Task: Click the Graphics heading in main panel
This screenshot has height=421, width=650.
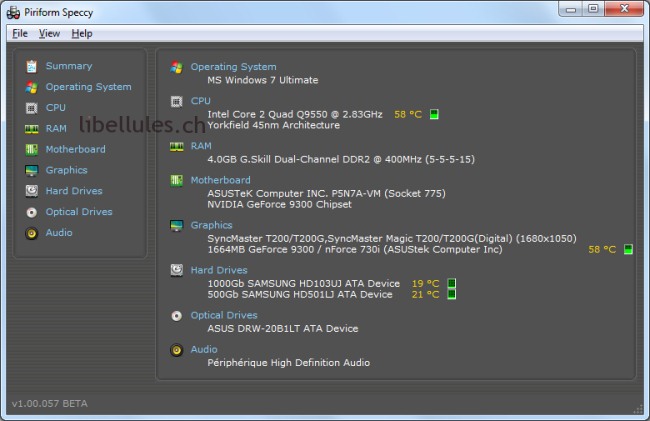Action: tap(211, 225)
